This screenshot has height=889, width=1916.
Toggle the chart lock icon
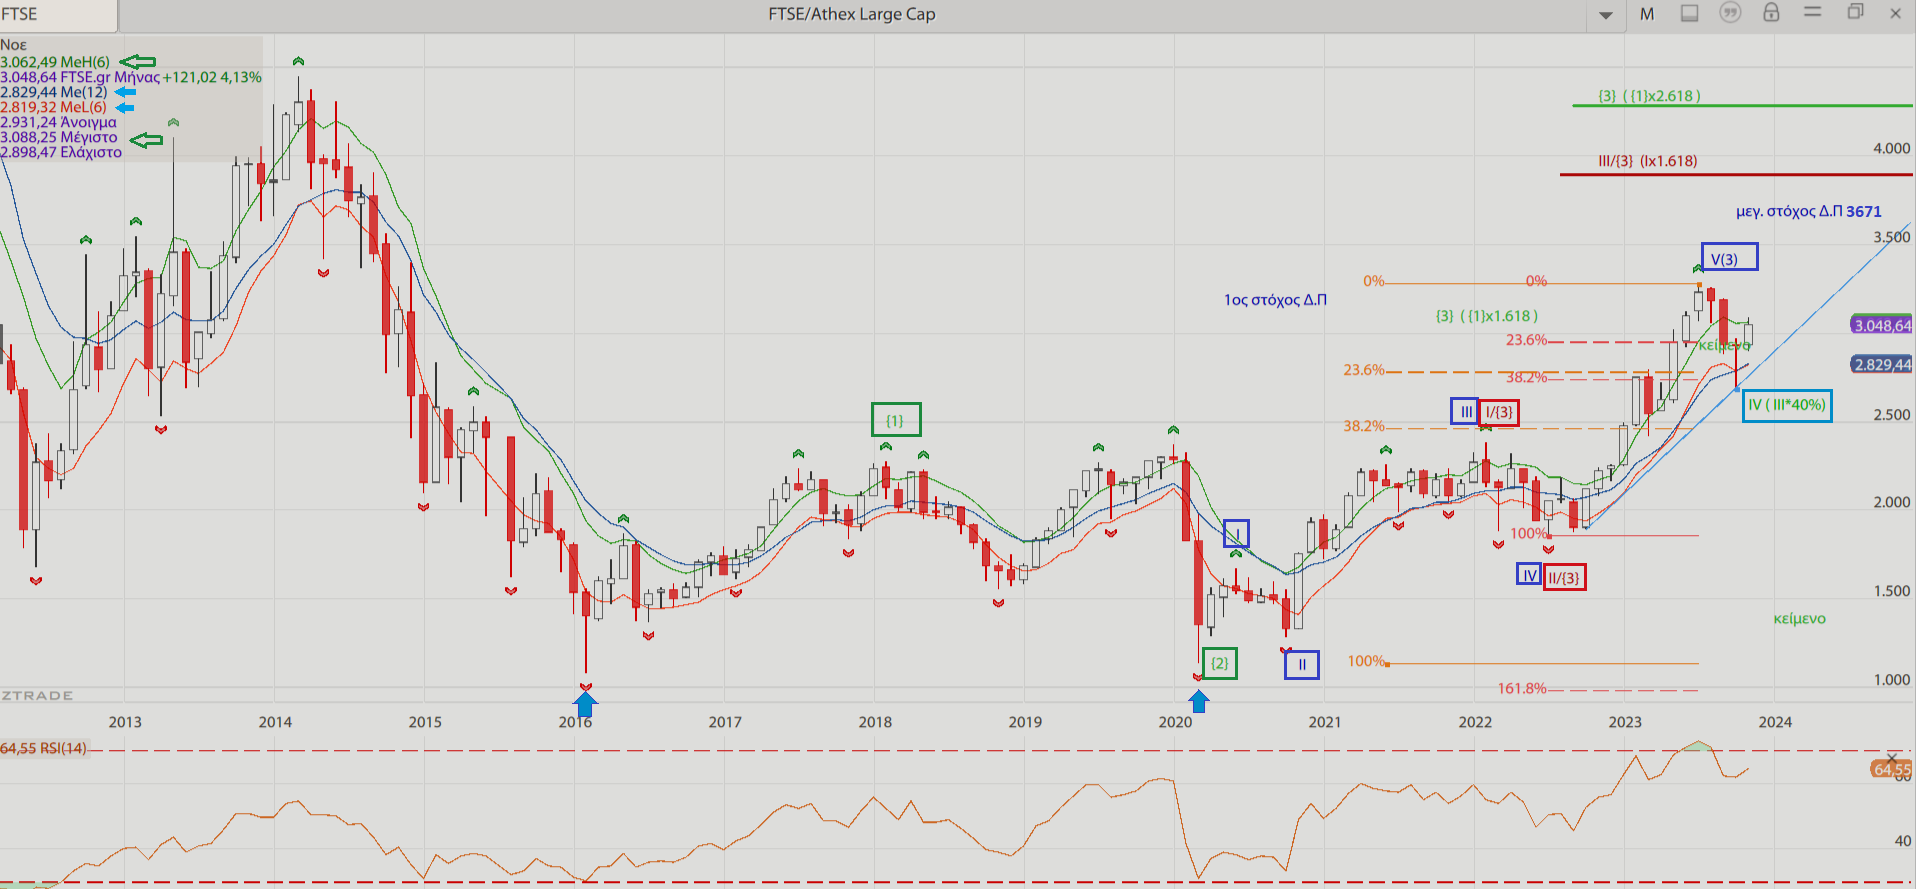[x=1771, y=12]
